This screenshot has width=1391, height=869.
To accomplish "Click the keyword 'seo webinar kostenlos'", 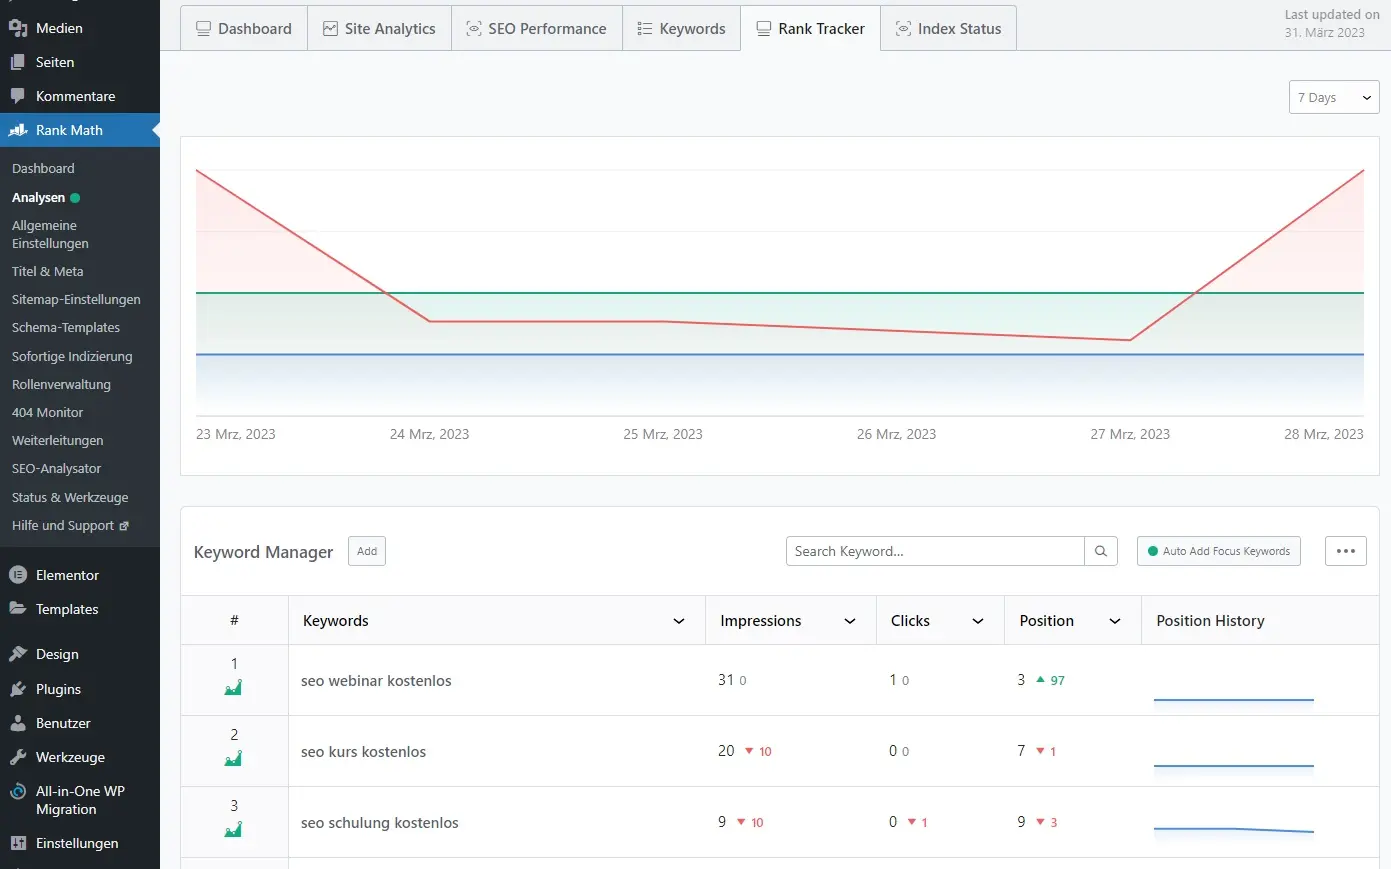I will (x=376, y=681).
